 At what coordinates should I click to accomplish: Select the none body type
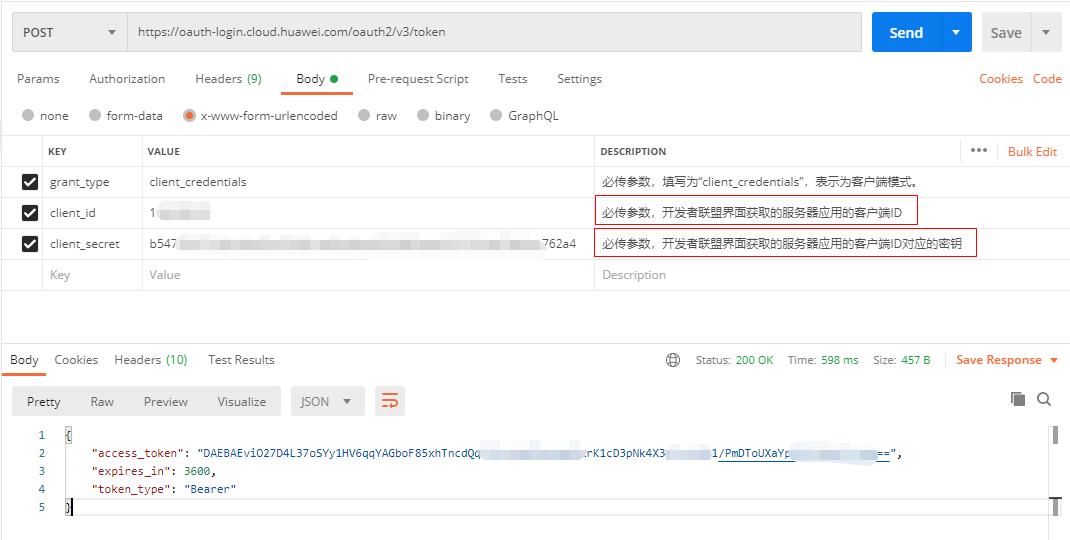click(x=28, y=115)
